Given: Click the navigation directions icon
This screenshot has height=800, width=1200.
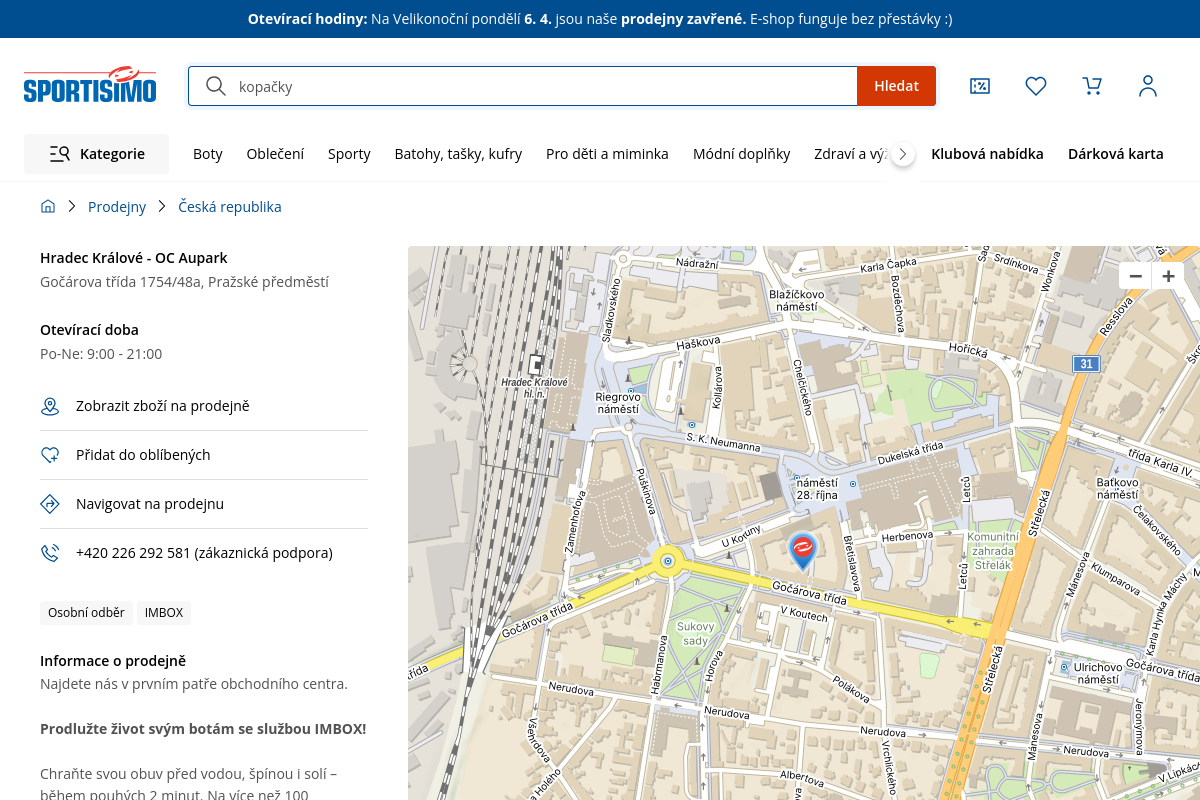Looking at the screenshot, I should point(50,504).
